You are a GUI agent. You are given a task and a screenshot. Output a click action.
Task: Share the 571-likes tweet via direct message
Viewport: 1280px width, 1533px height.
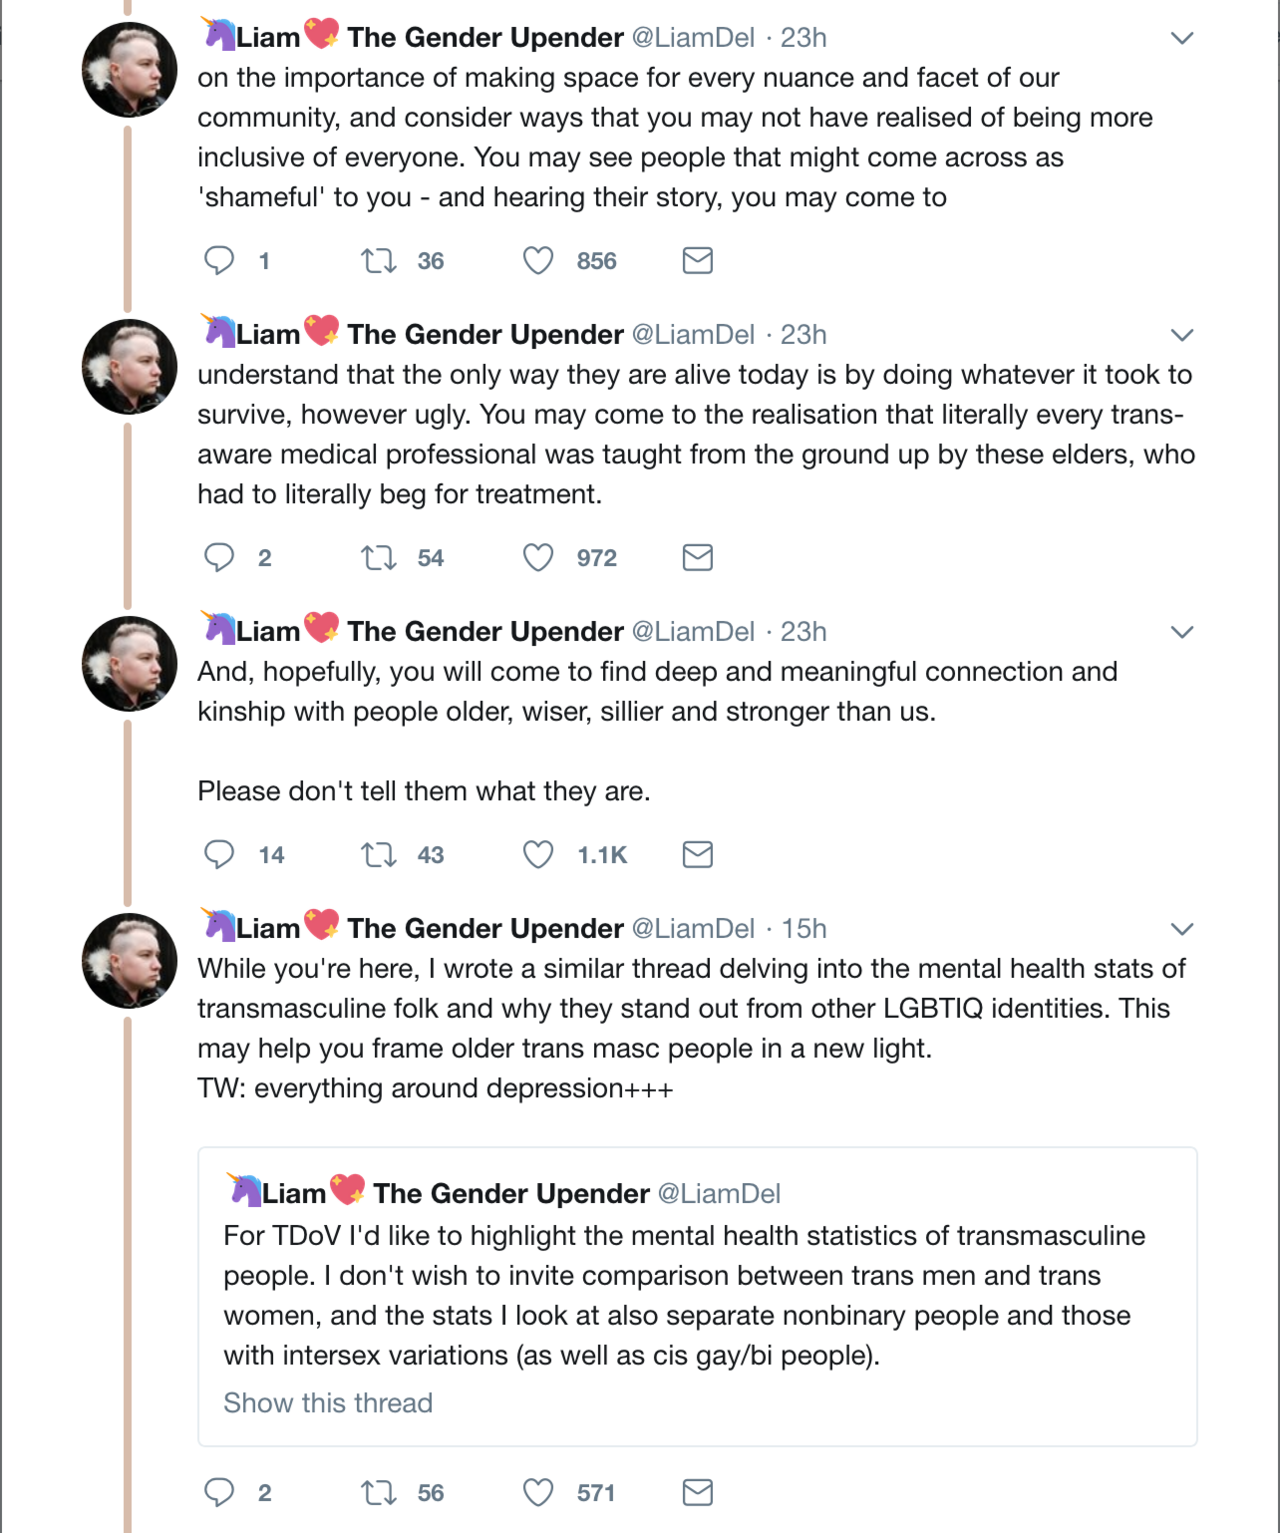pos(697,1493)
